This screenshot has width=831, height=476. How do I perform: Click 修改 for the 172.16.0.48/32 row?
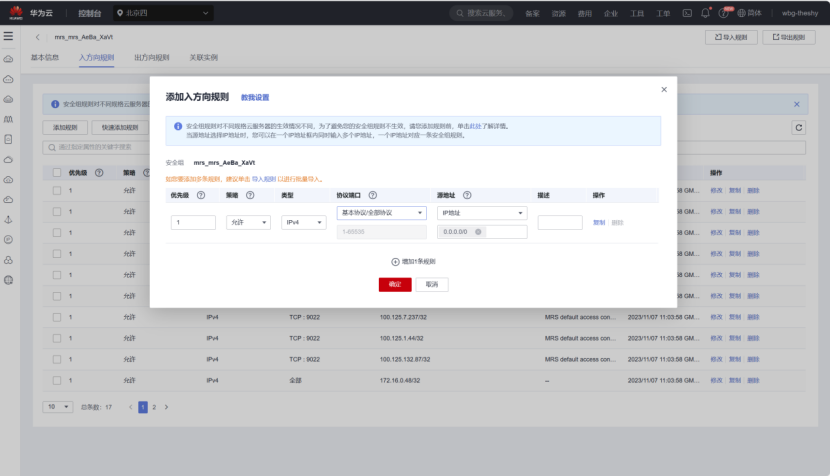717,381
